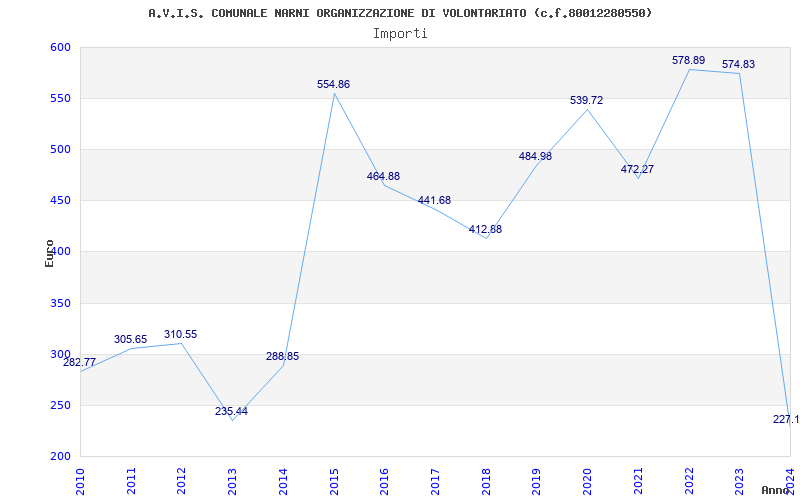
Task: Click the 450 y-axis tick
Action: pyautogui.click(x=60, y=201)
